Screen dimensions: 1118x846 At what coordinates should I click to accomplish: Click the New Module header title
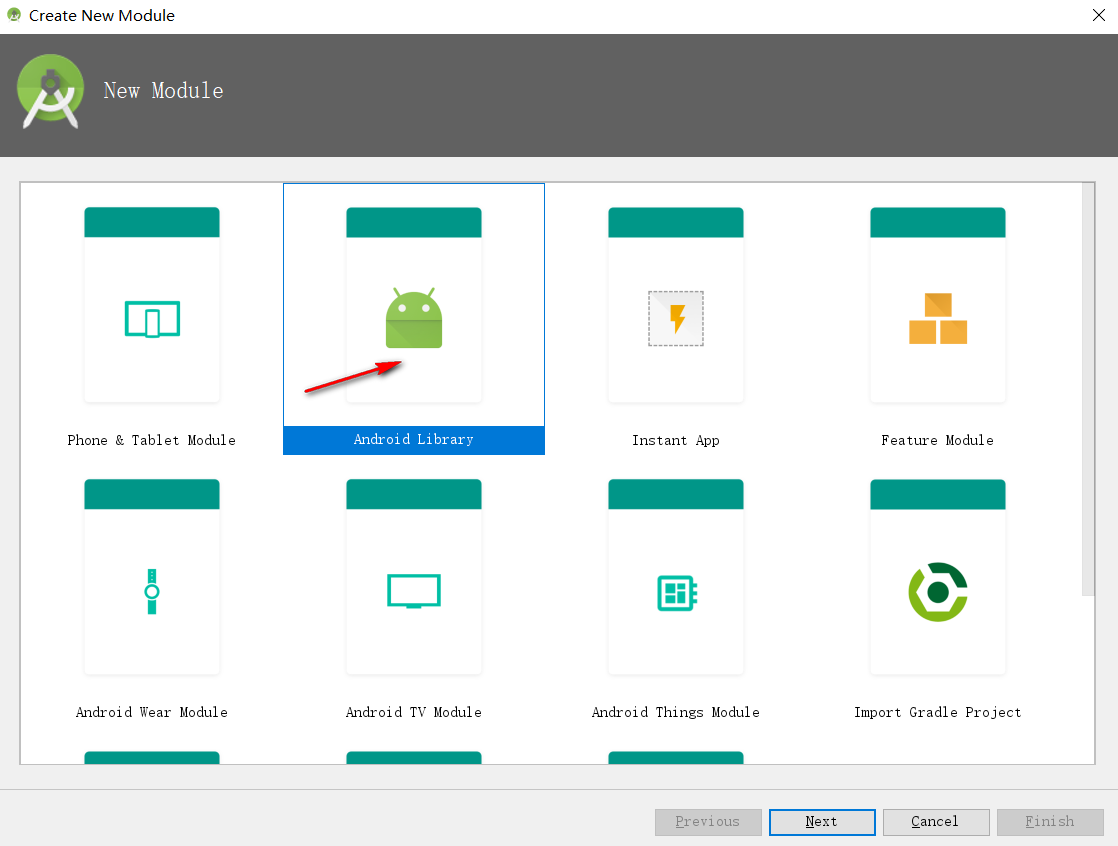[x=163, y=91]
